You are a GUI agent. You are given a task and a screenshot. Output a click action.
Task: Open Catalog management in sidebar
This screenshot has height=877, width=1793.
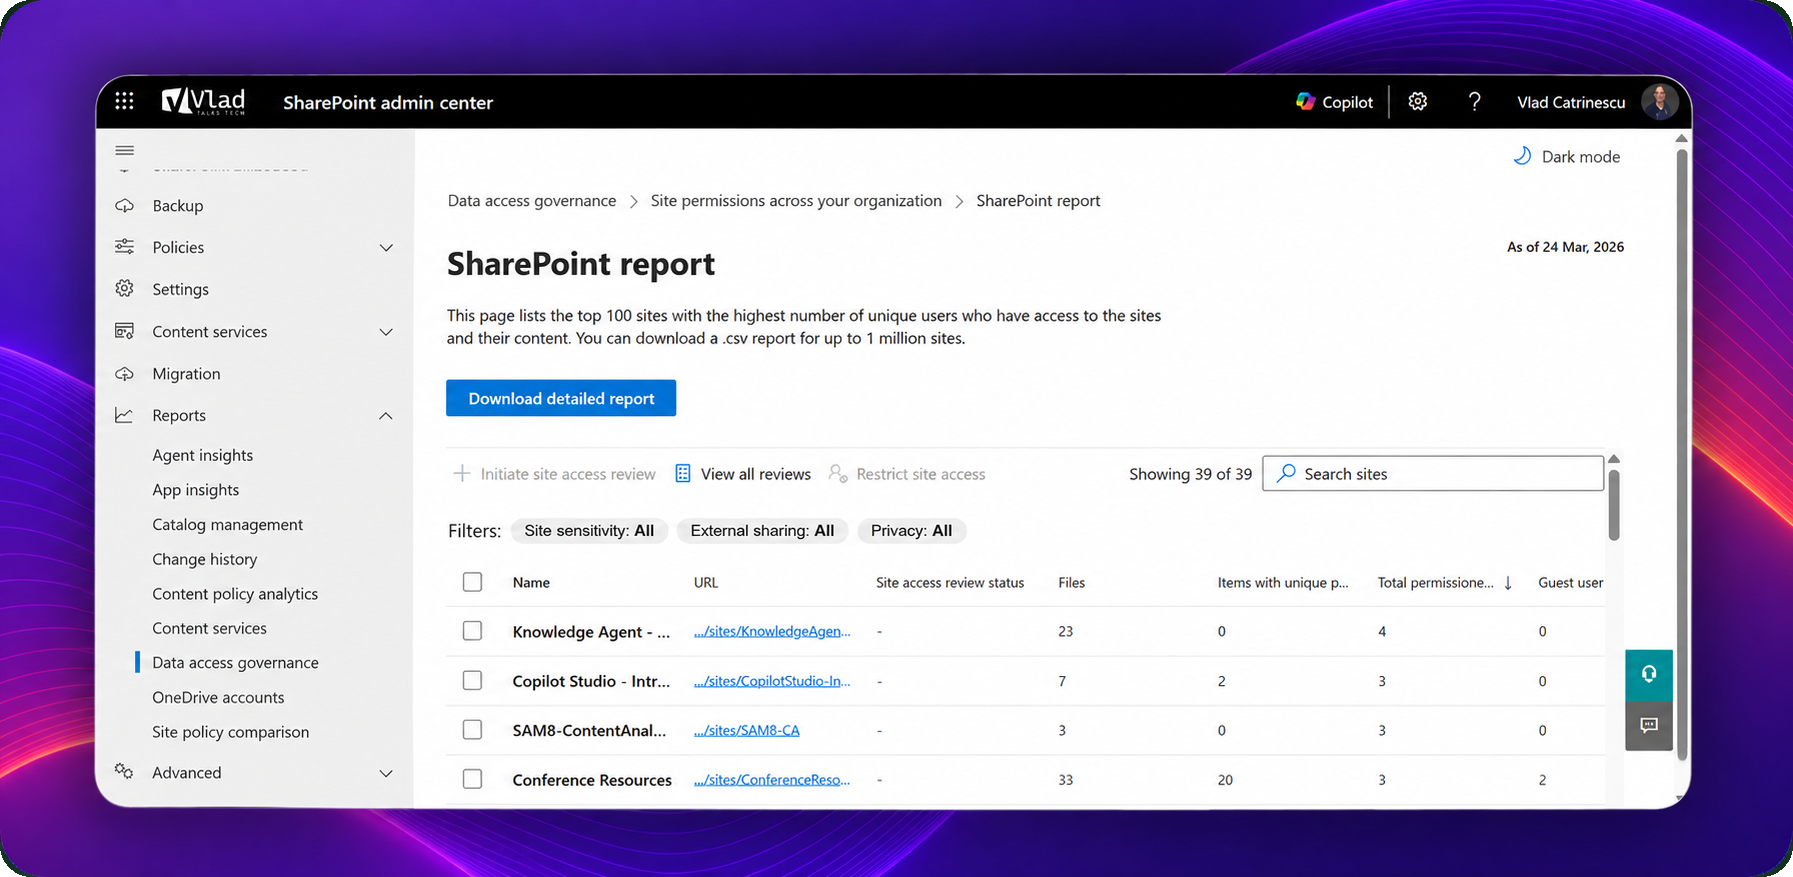point(228,524)
